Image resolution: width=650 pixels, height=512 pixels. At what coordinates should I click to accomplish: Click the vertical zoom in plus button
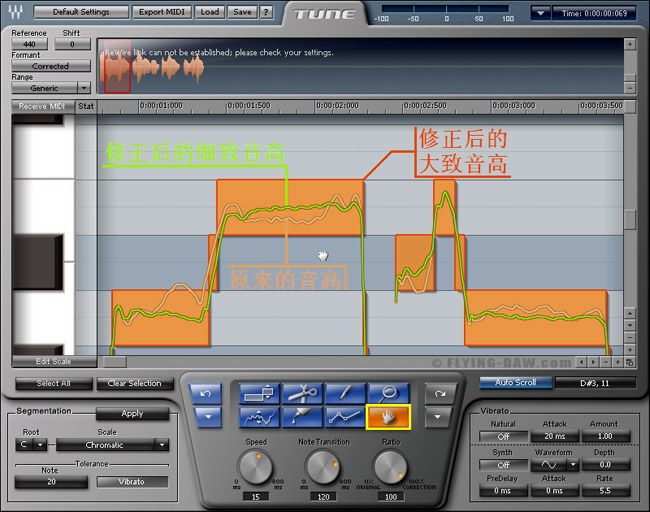tap(630, 349)
